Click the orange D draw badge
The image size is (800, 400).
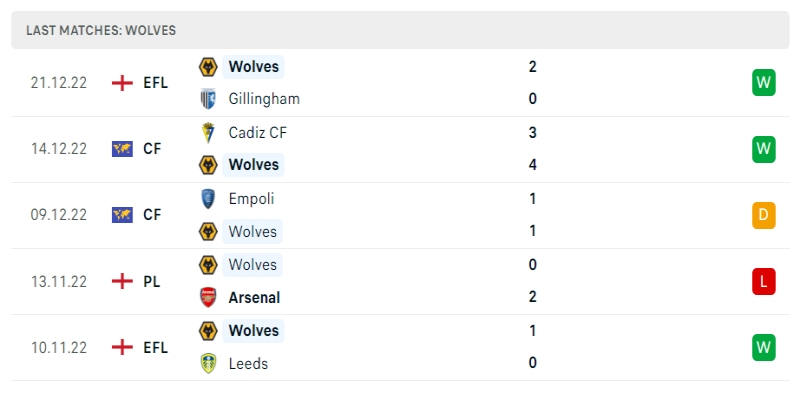[x=764, y=215]
